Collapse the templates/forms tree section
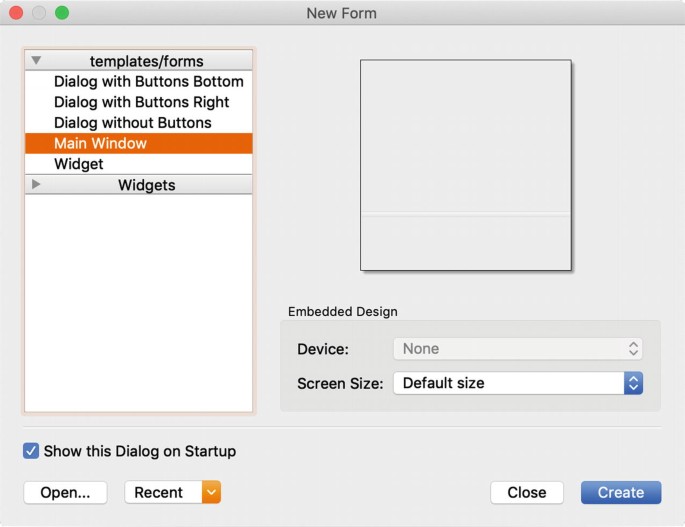 37,61
